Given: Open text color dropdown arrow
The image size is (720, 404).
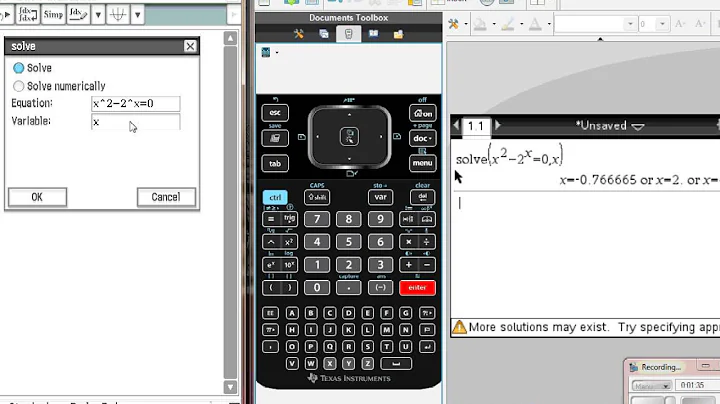Looking at the screenshot, I should (x=549, y=24).
